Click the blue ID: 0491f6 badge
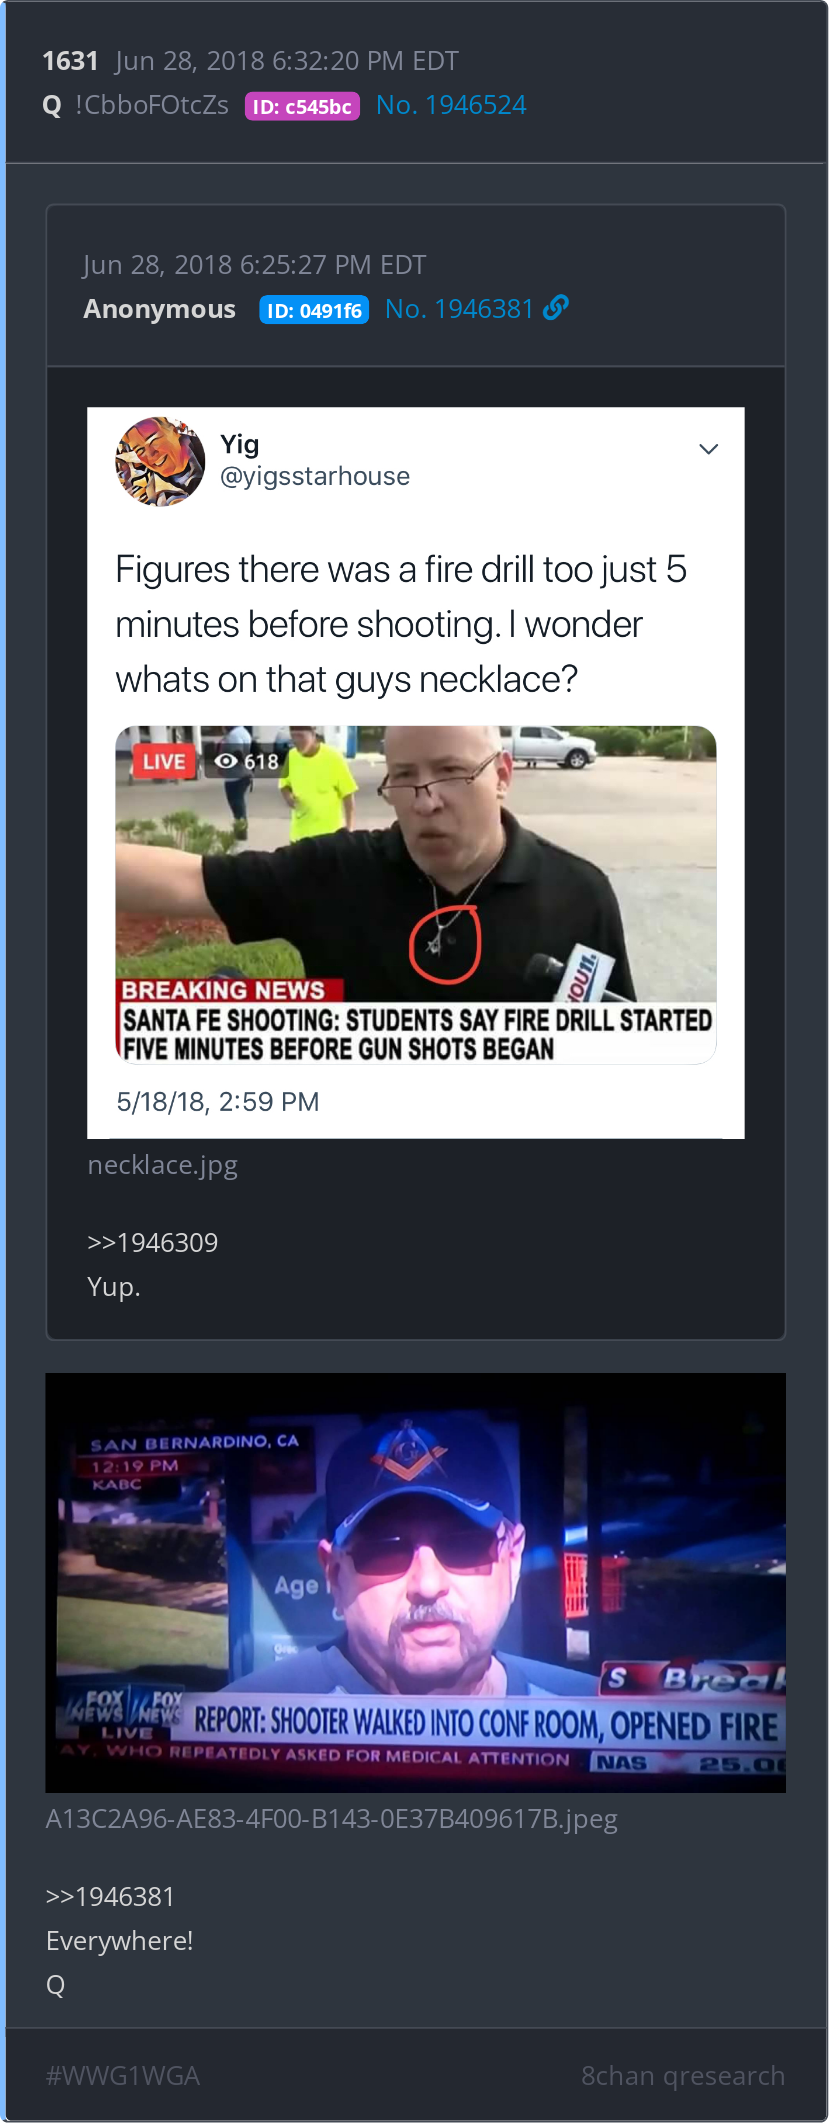The height and width of the screenshot is (2124, 830). click(314, 310)
